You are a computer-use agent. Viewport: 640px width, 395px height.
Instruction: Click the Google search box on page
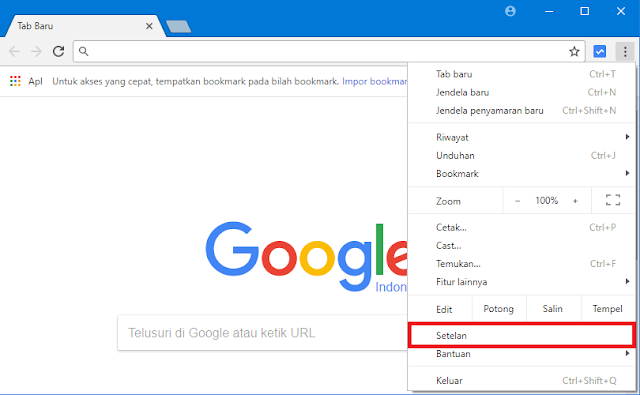(262, 333)
